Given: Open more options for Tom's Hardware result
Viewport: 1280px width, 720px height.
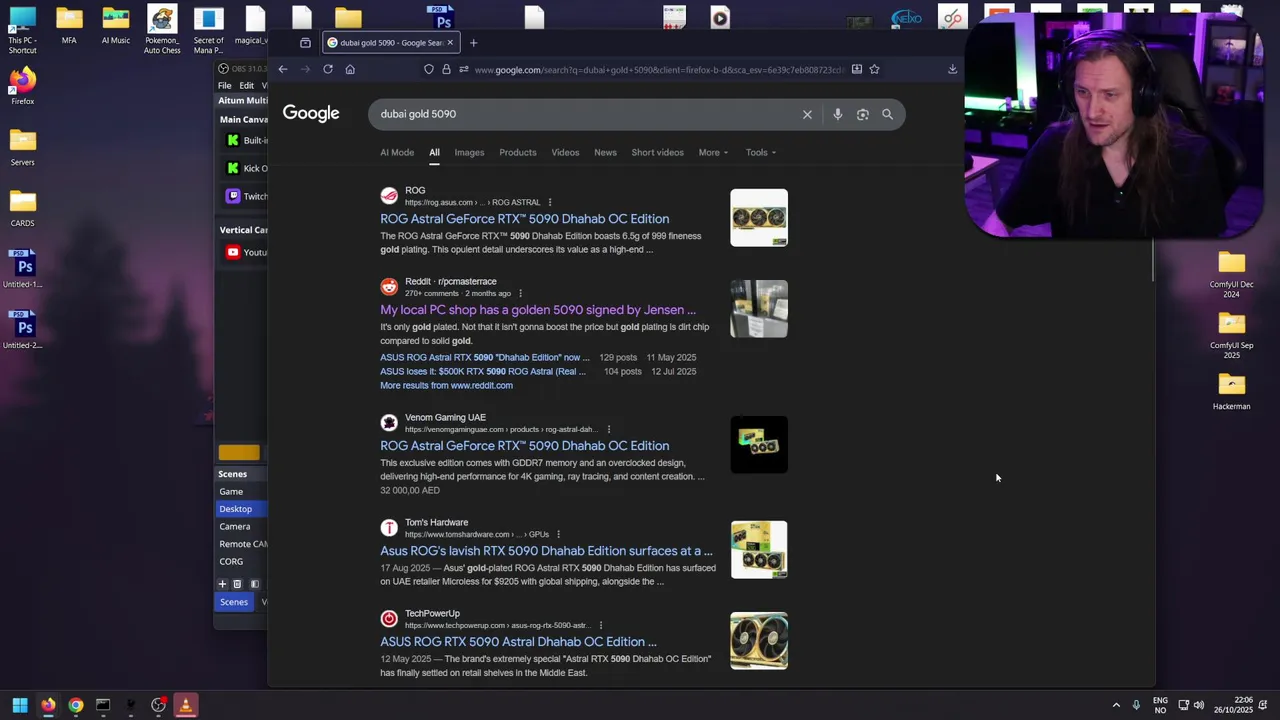Looking at the screenshot, I should (x=558, y=534).
